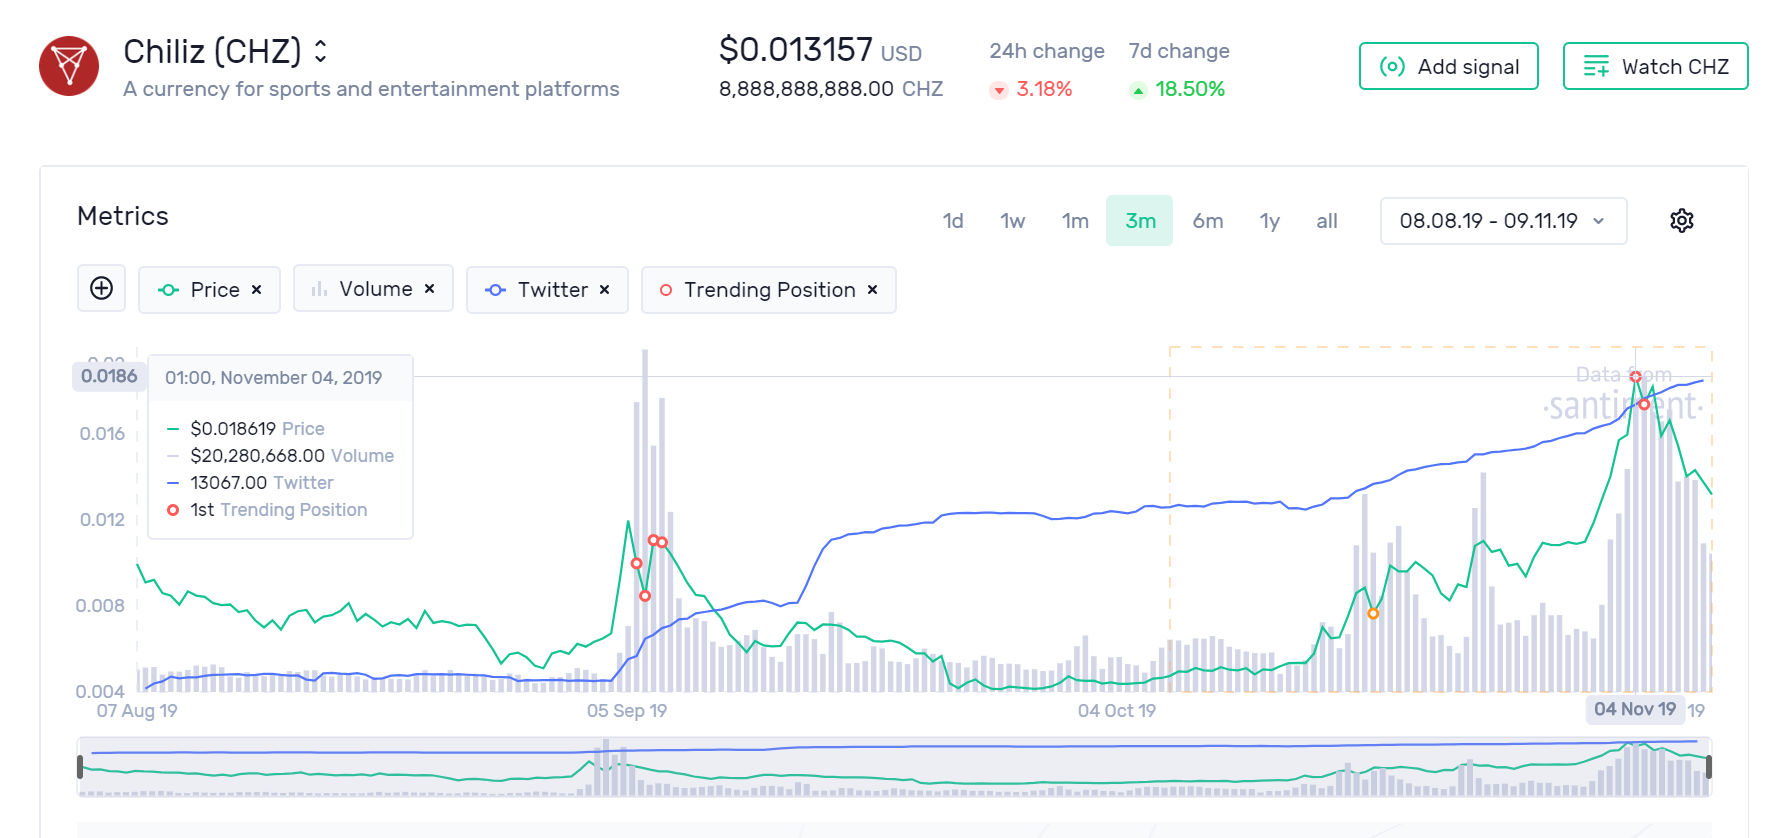Click the green Price line icon
The height and width of the screenshot is (838, 1769).
point(169,290)
